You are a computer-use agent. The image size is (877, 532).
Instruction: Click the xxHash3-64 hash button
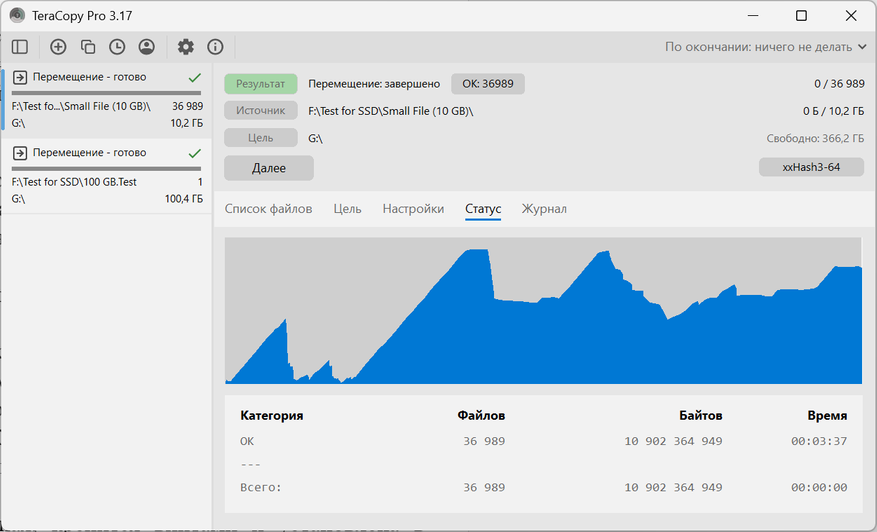pyautogui.click(x=811, y=167)
